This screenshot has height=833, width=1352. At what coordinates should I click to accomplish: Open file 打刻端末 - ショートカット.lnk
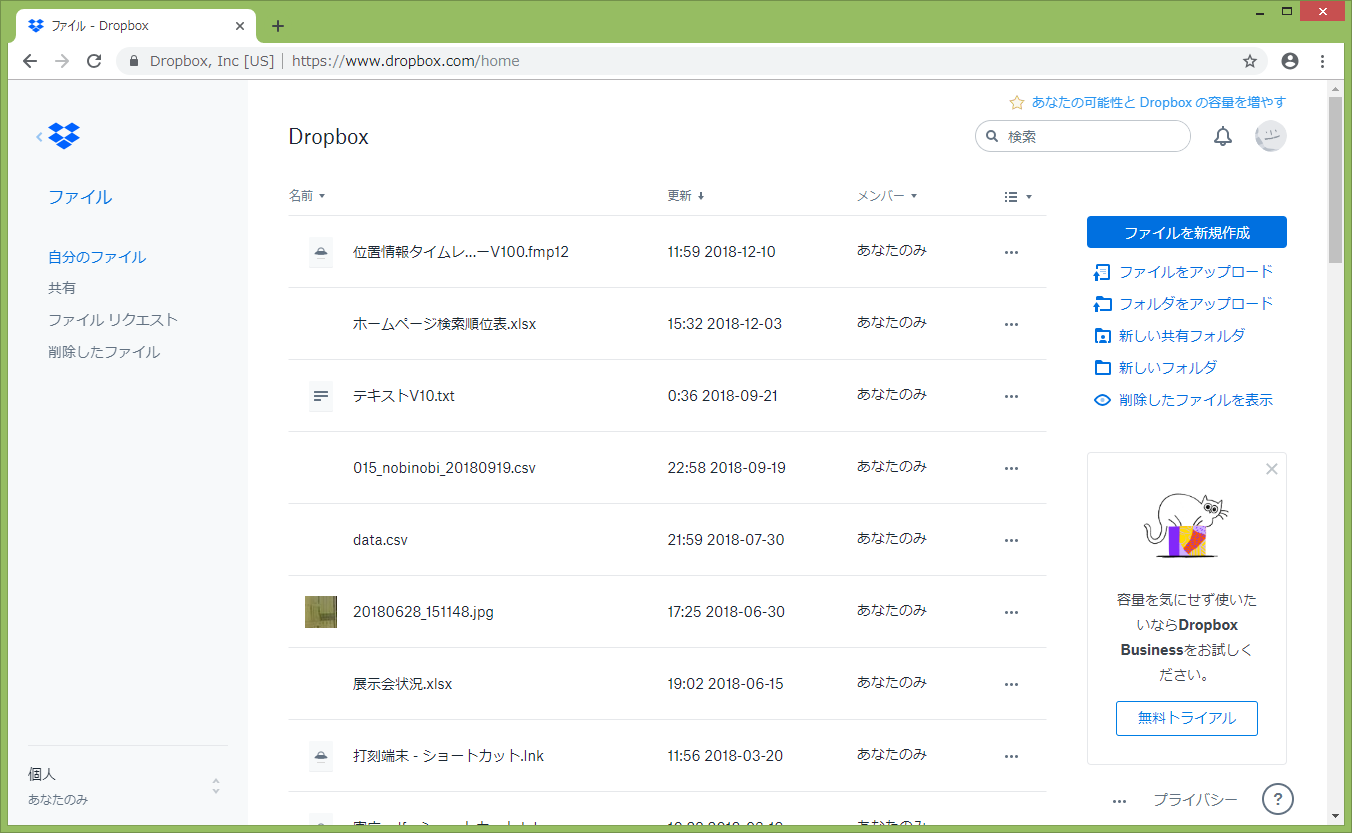coord(448,756)
